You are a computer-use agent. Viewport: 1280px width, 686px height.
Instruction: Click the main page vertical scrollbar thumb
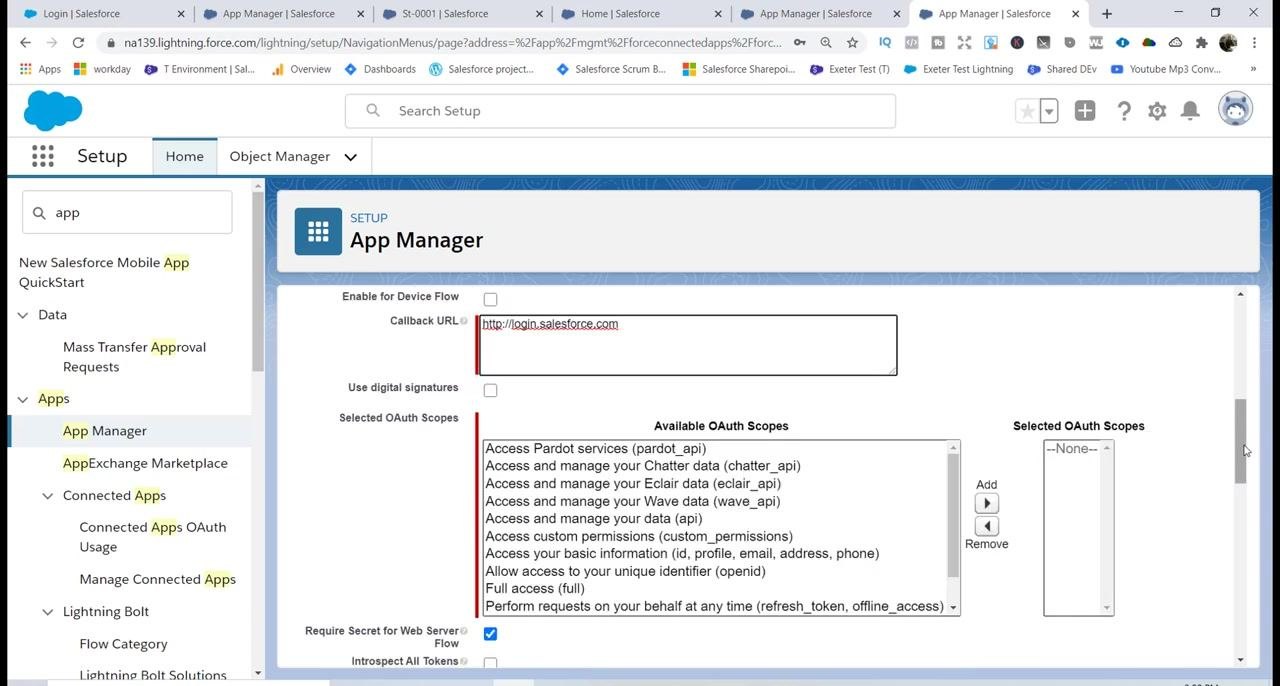click(x=1241, y=441)
